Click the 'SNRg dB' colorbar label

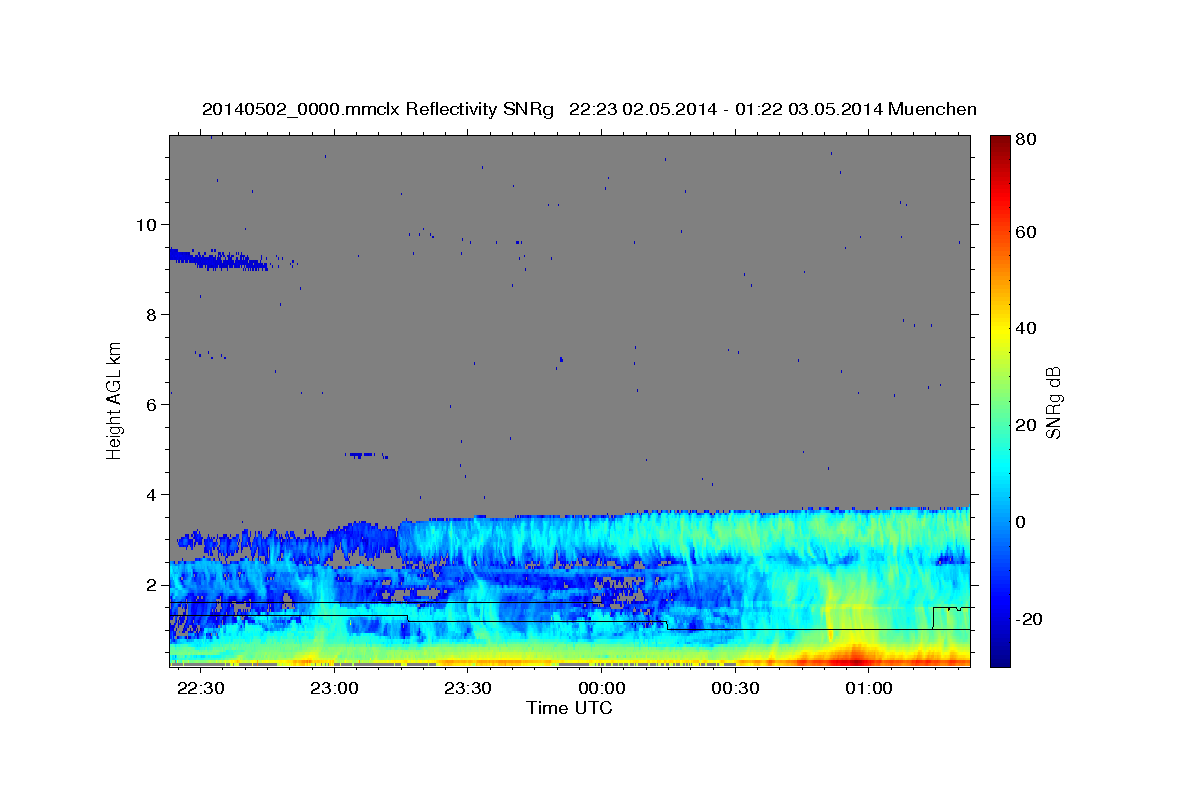(1053, 402)
